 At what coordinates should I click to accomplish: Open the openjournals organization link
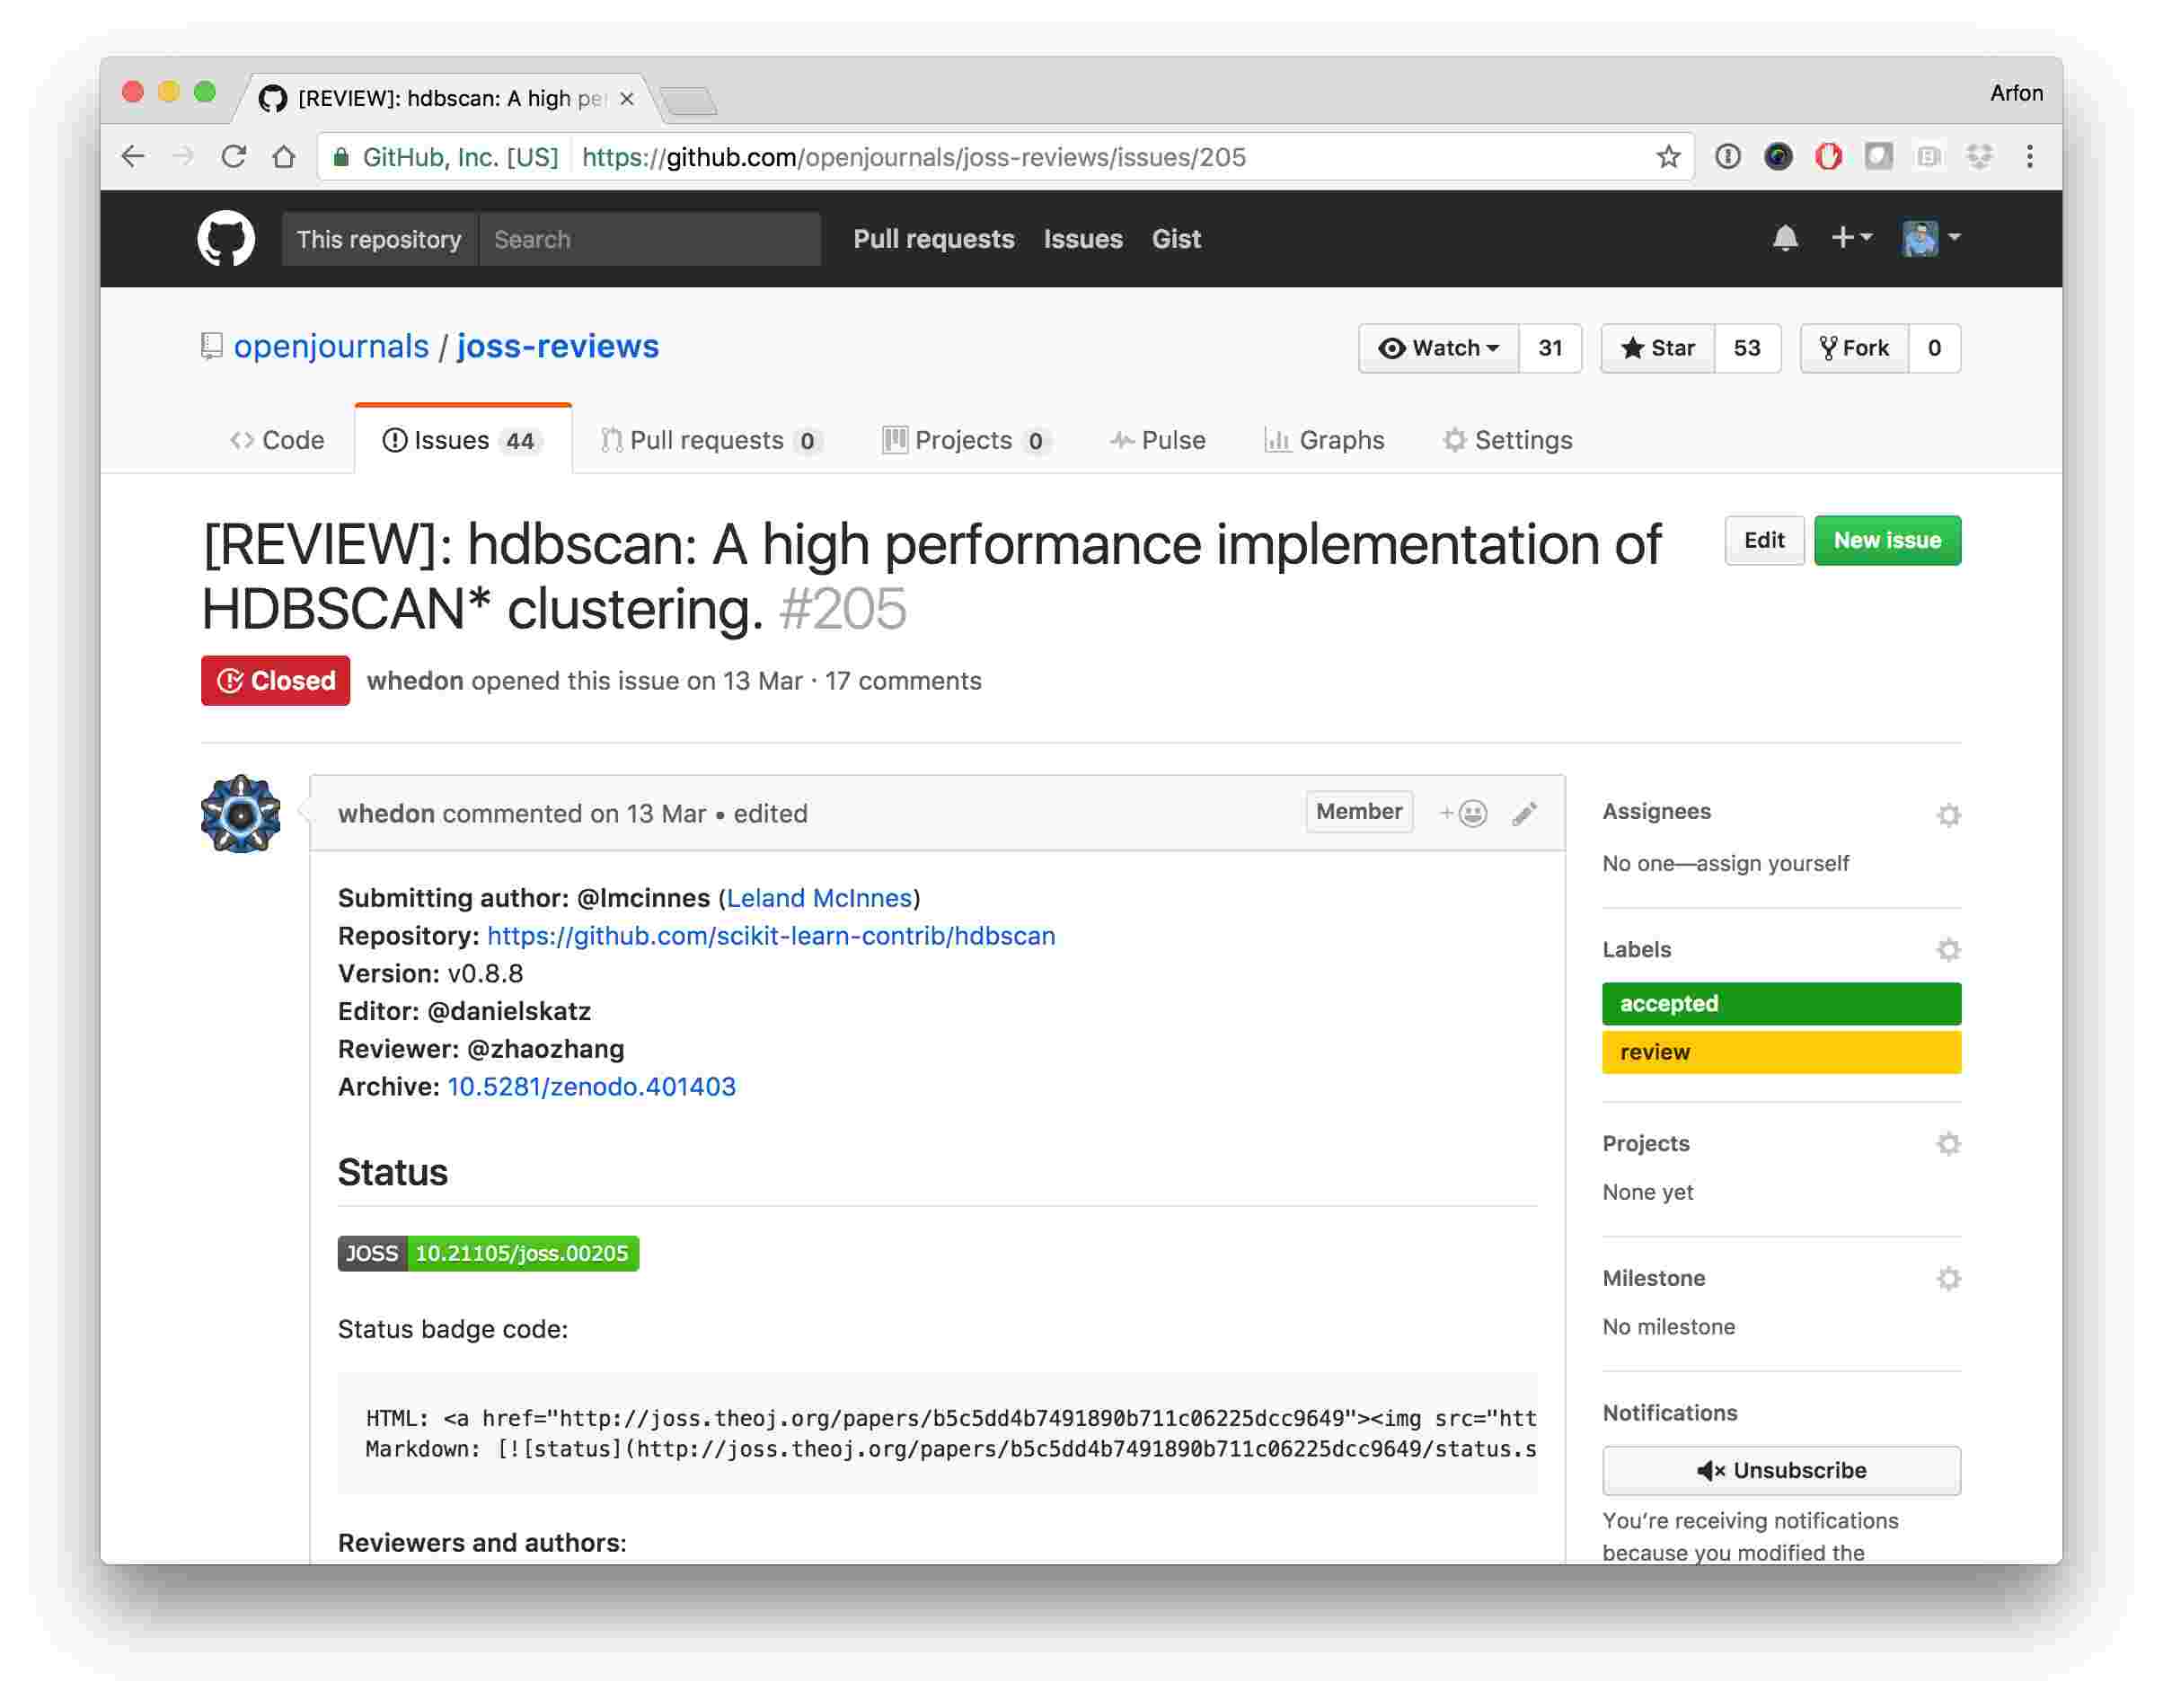coord(331,346)
